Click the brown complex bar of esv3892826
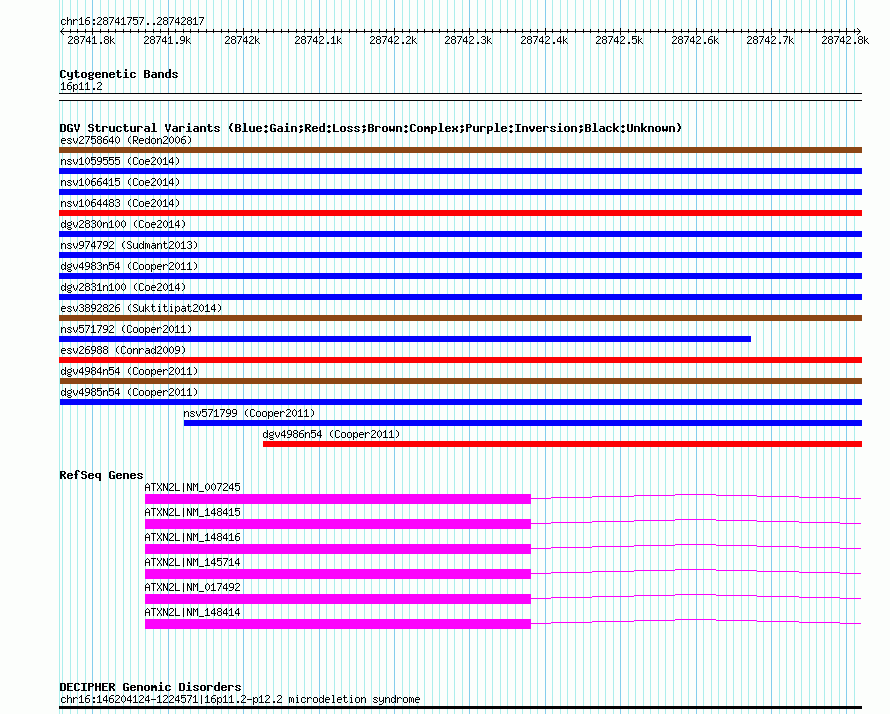 point(460,318)
